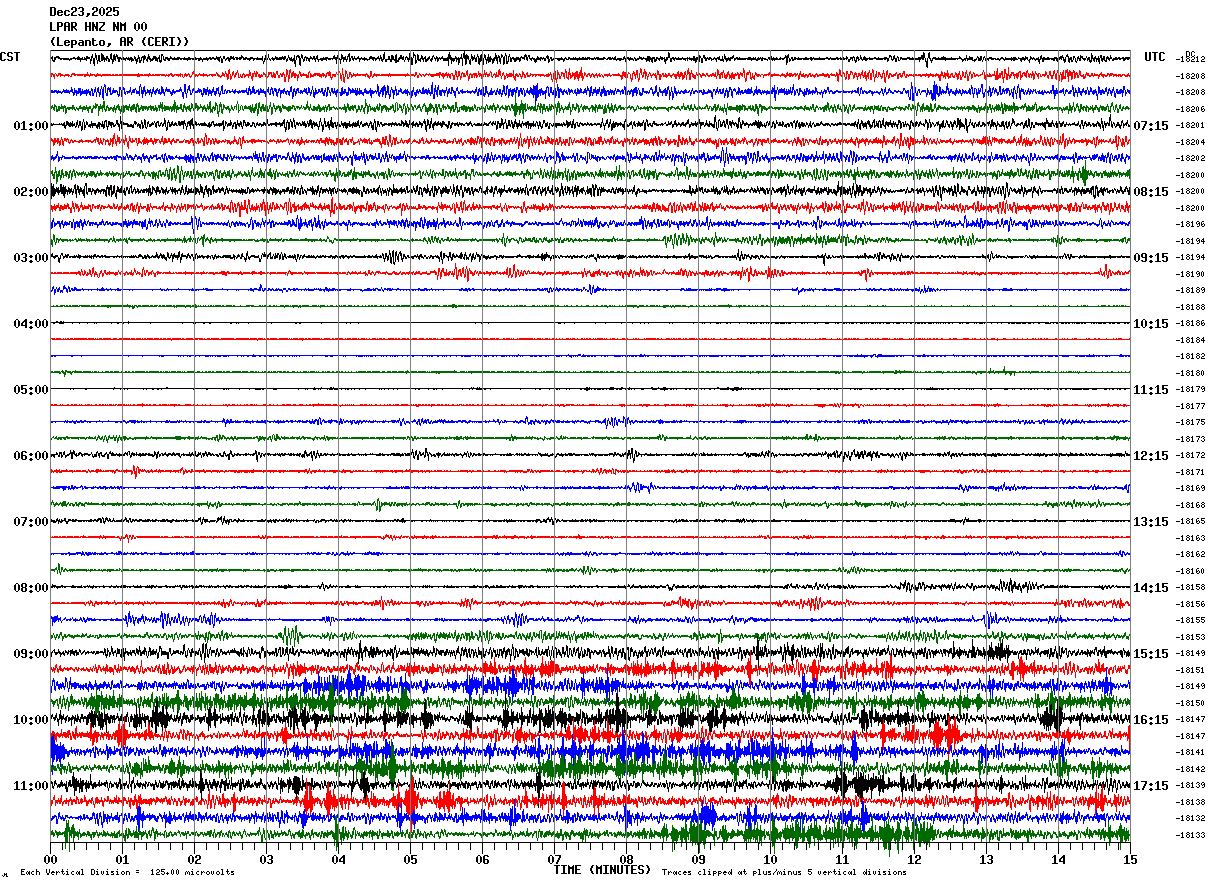Click the DC offset value -18139
This screenshot has width=1210, height=886.
[1191, 786]
